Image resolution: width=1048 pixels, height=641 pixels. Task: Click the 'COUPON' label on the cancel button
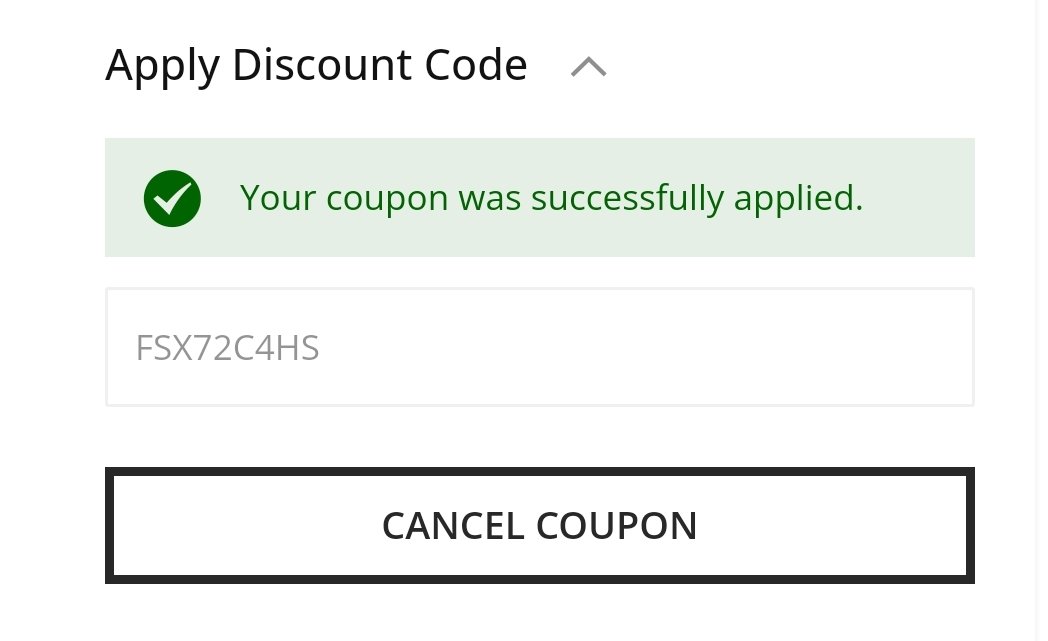tap(616, 526)
